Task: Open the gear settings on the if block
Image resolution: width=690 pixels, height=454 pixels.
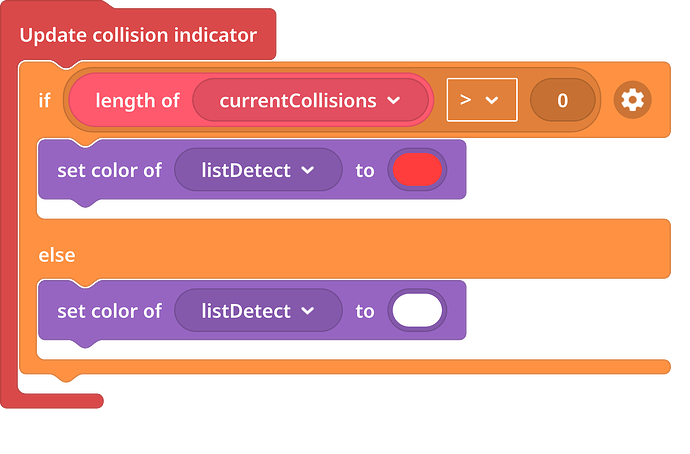Action: click(x=632, y=100)
